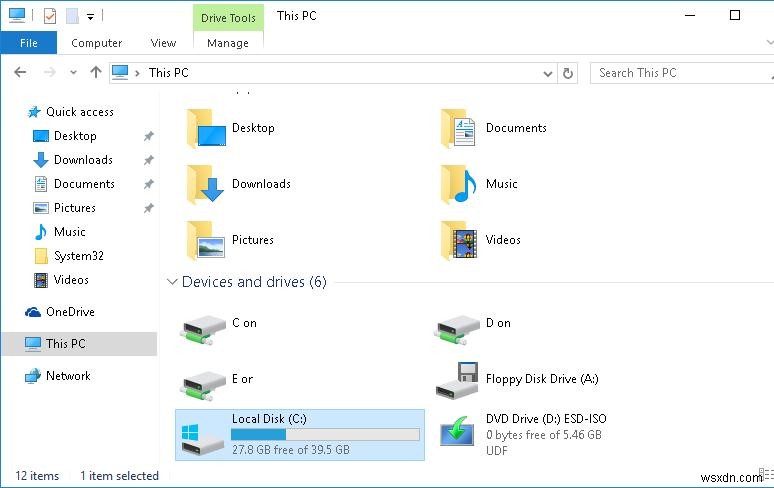The height and width of the screenshot is (488, 774).
Task: Click pin icon next to sidebar Desktop
Action: [149, 136]
